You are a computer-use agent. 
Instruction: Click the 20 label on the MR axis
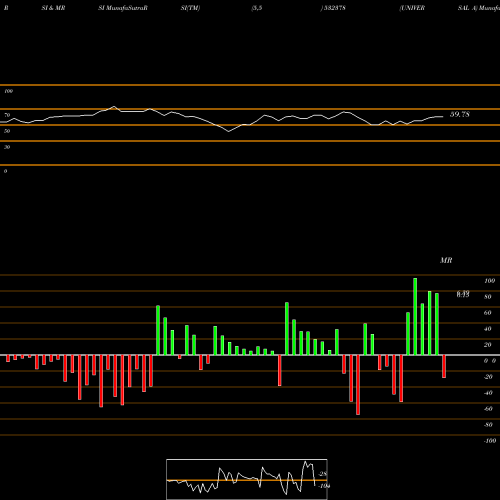[x=488, y=345]
